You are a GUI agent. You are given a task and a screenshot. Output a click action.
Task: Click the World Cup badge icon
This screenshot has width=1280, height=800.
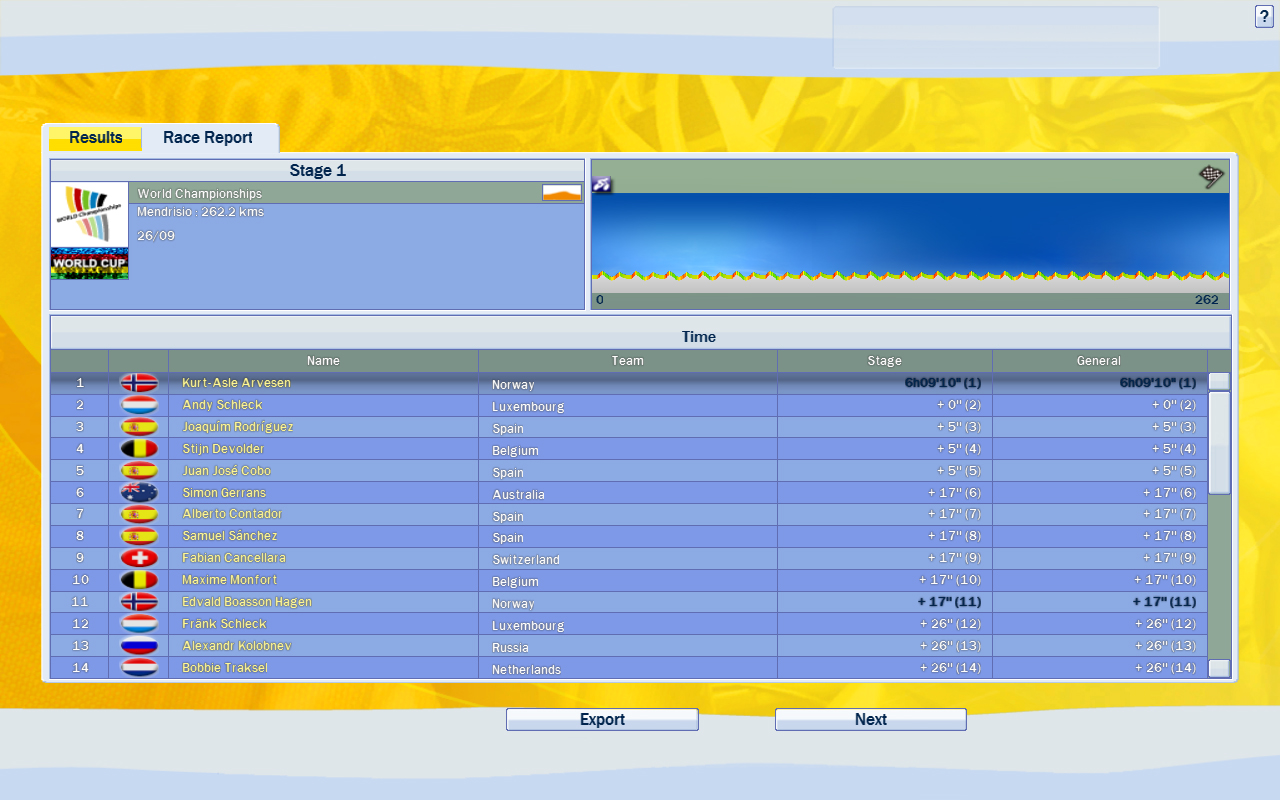(89, 264)
